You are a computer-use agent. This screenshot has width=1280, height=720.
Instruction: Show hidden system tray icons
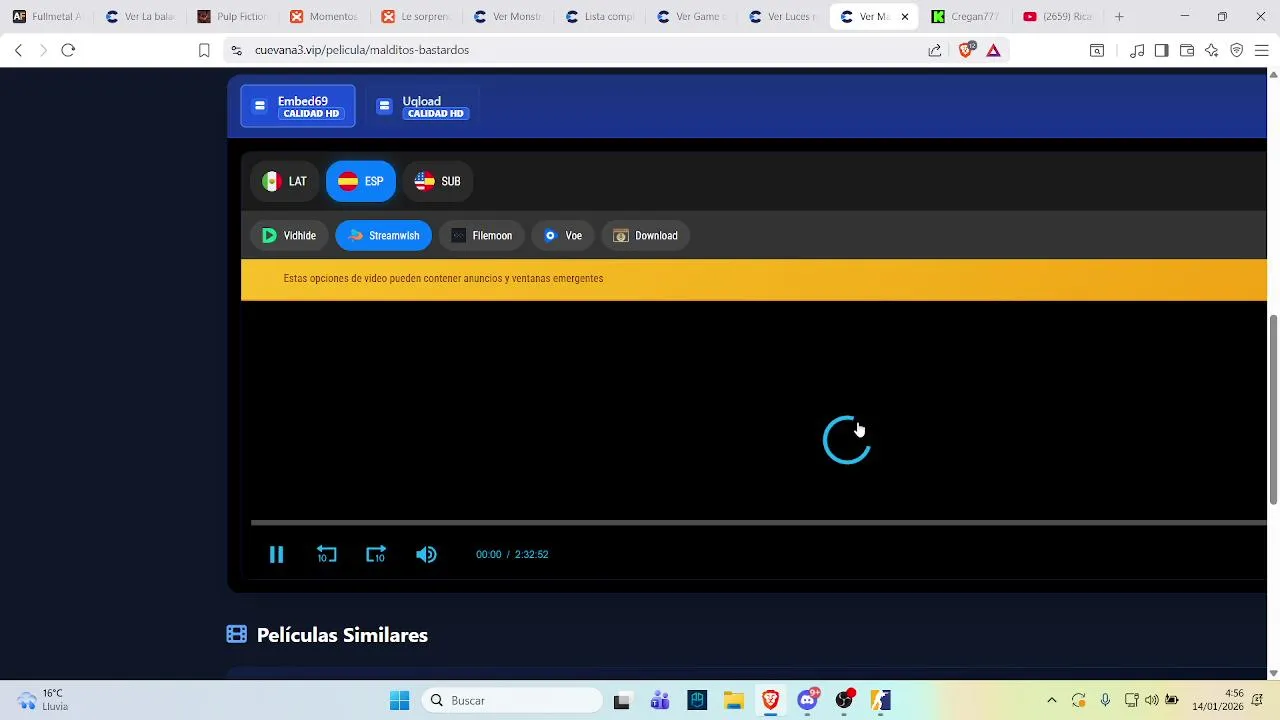1051,700
